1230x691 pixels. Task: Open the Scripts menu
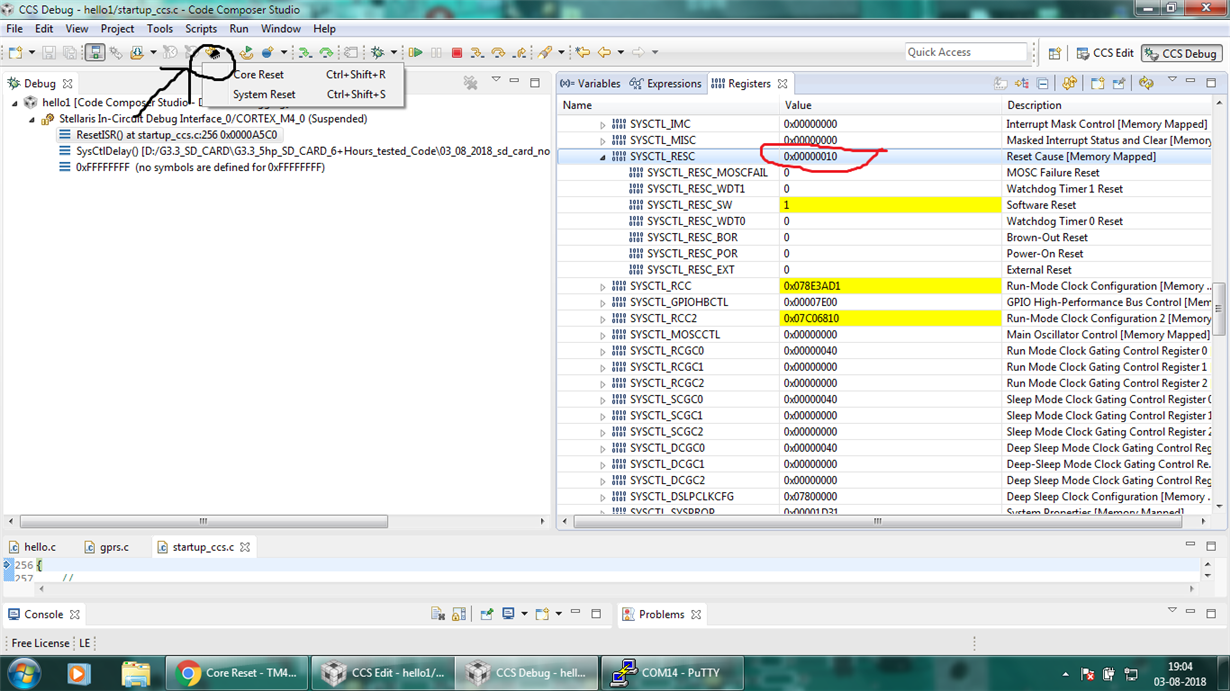click(201, 29)
